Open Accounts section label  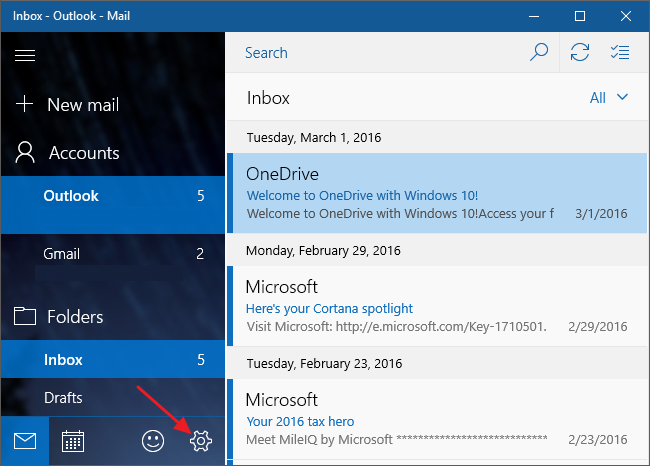pos(84,153)
